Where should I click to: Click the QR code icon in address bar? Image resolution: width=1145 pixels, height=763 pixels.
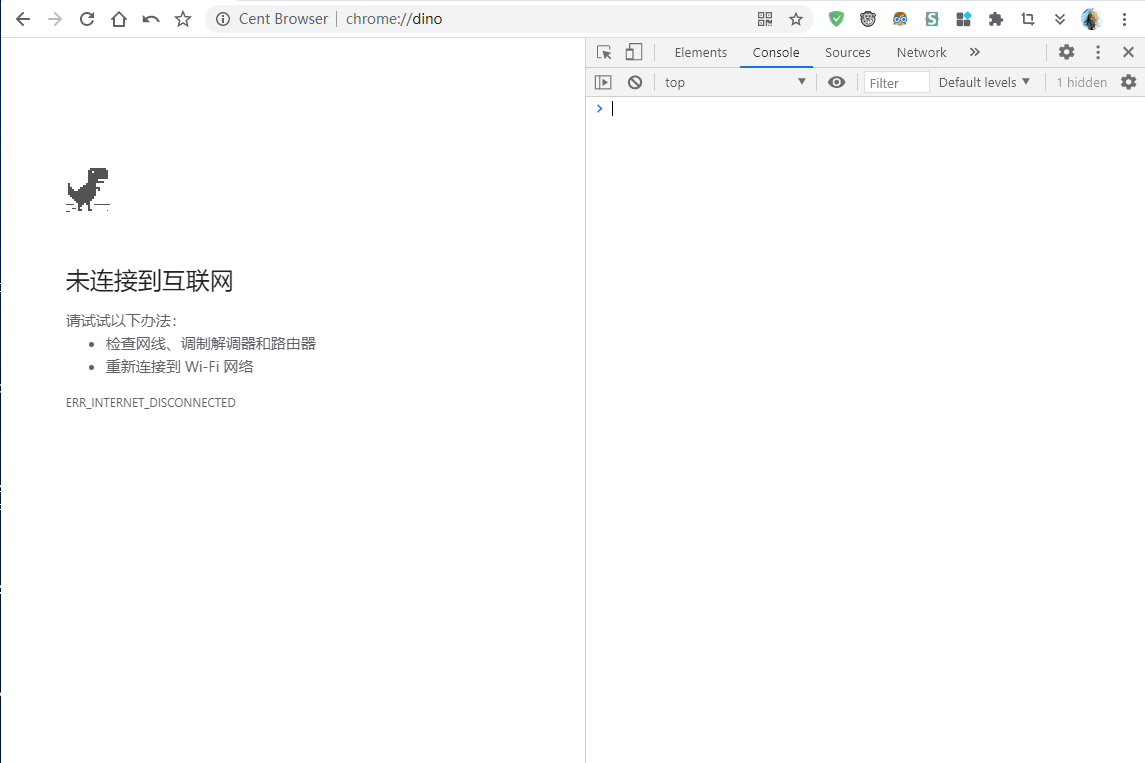tap(765, 19)
